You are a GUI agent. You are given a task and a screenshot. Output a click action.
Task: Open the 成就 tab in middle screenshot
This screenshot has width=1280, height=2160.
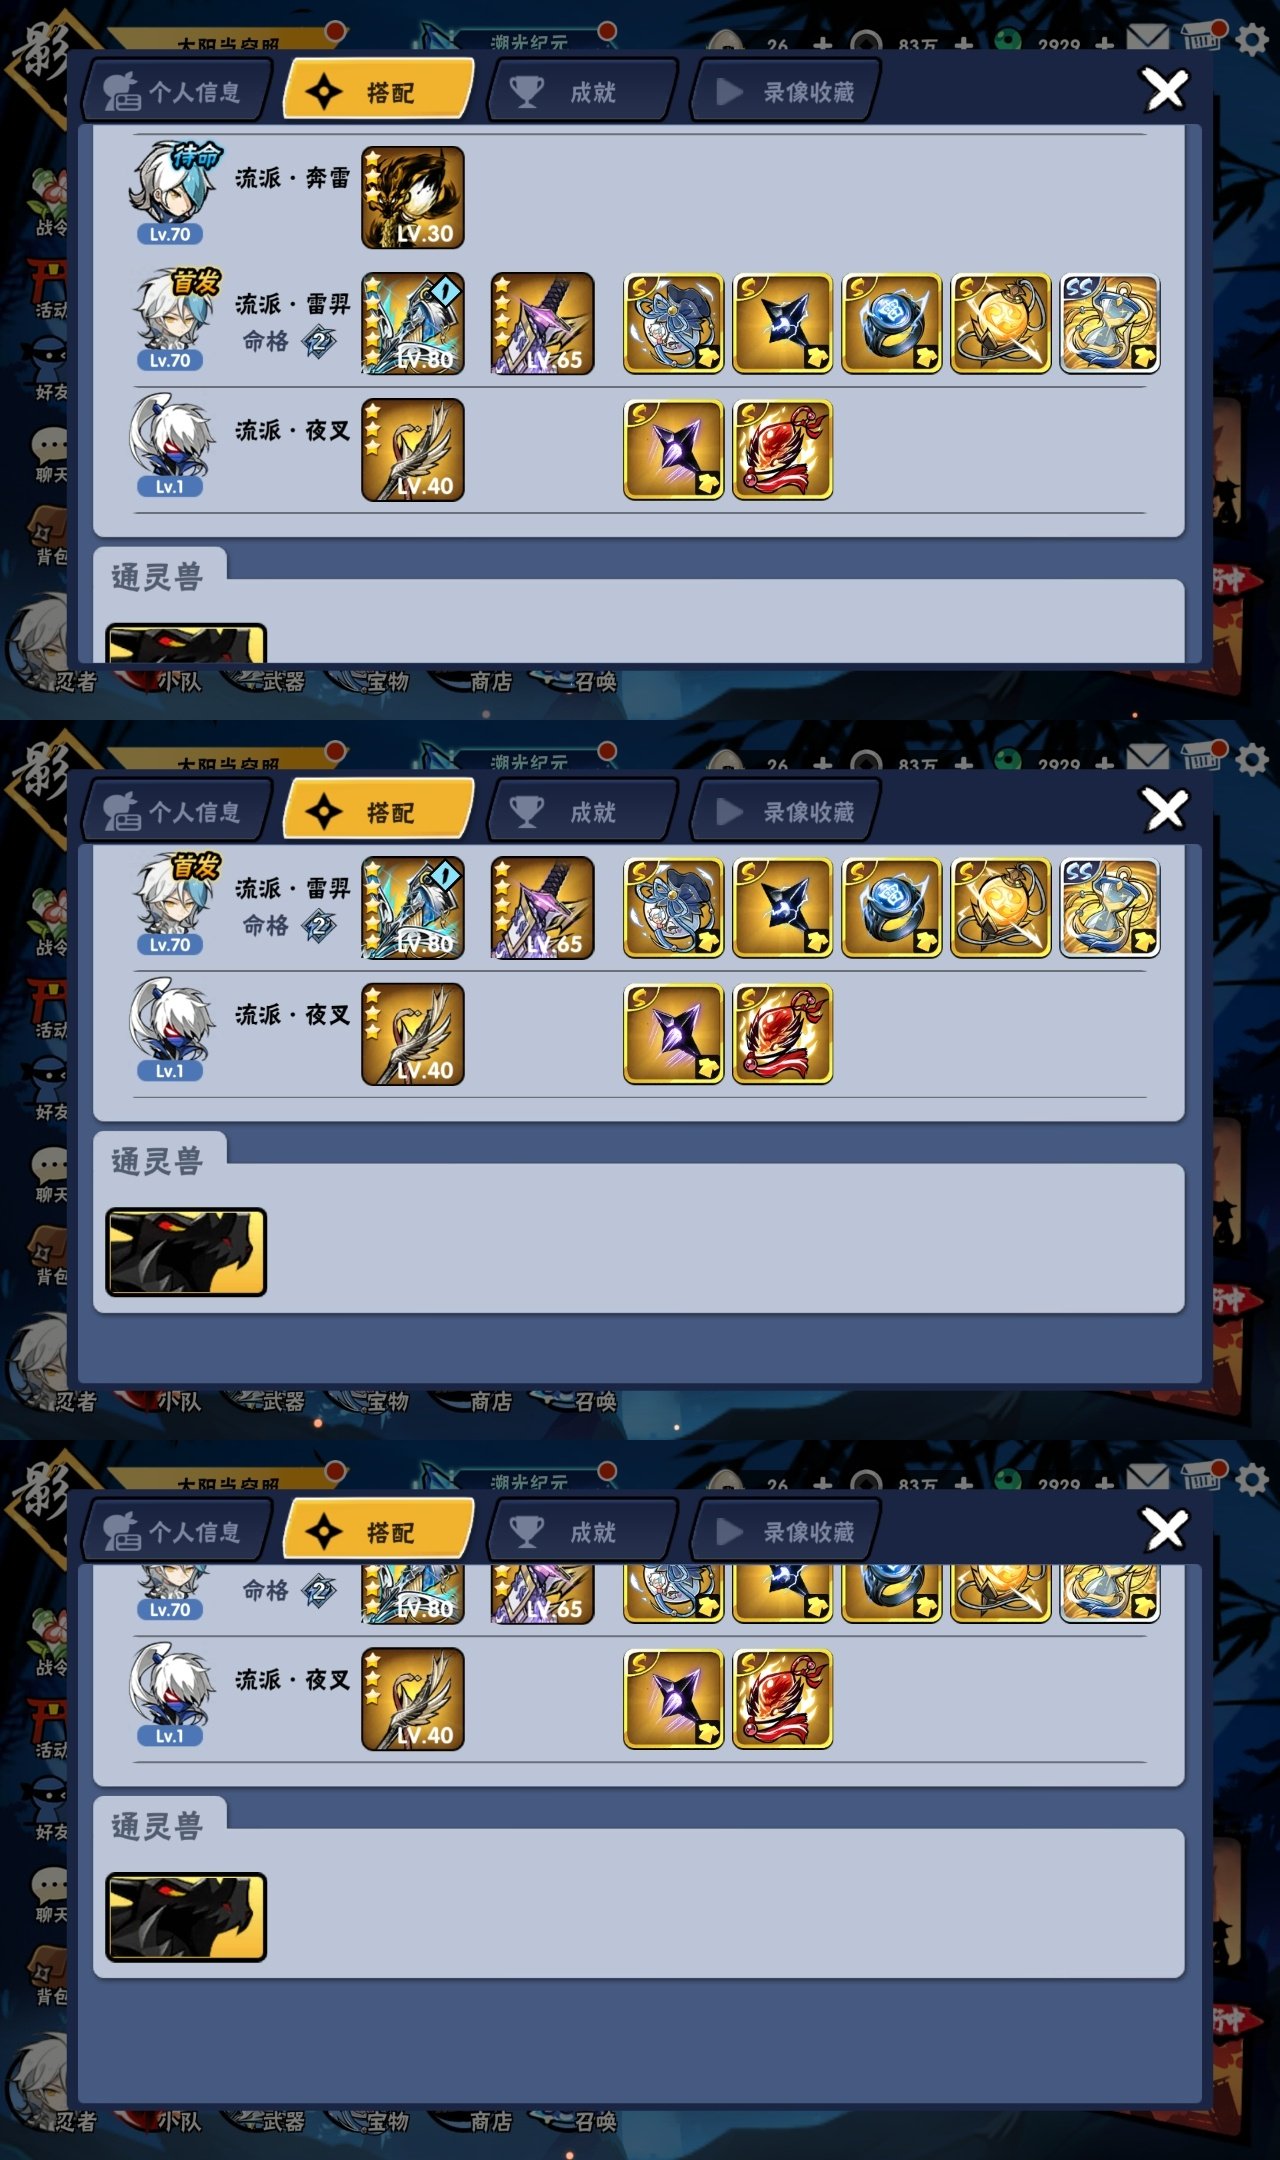tap(582, 812)
